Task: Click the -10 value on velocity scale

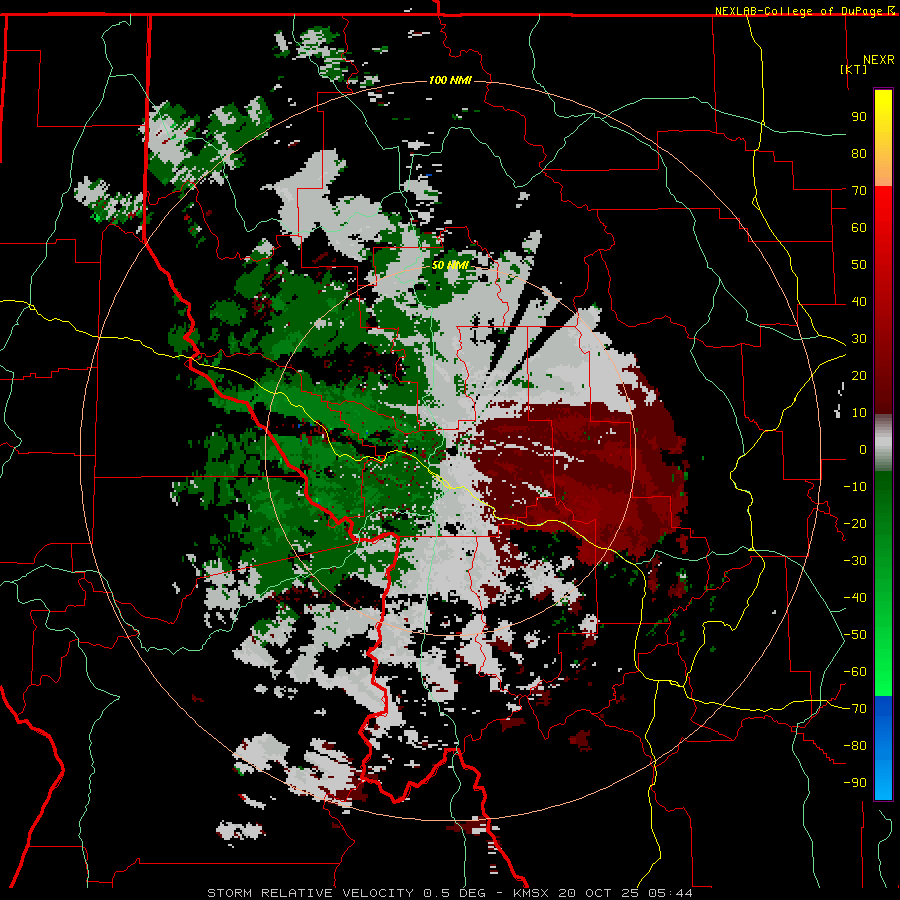Action: point(855,487)
